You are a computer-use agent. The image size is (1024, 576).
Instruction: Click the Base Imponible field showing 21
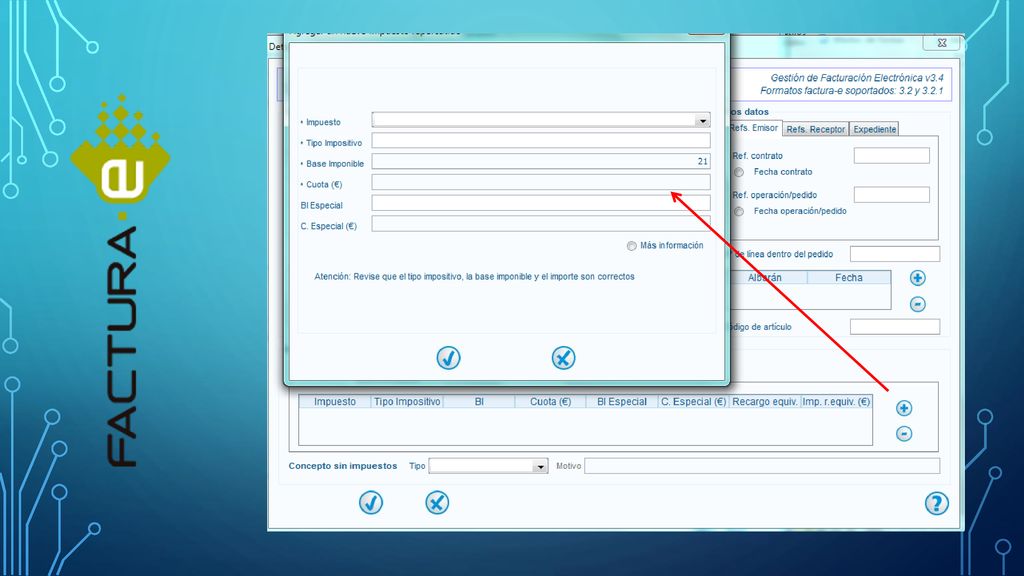541,161
